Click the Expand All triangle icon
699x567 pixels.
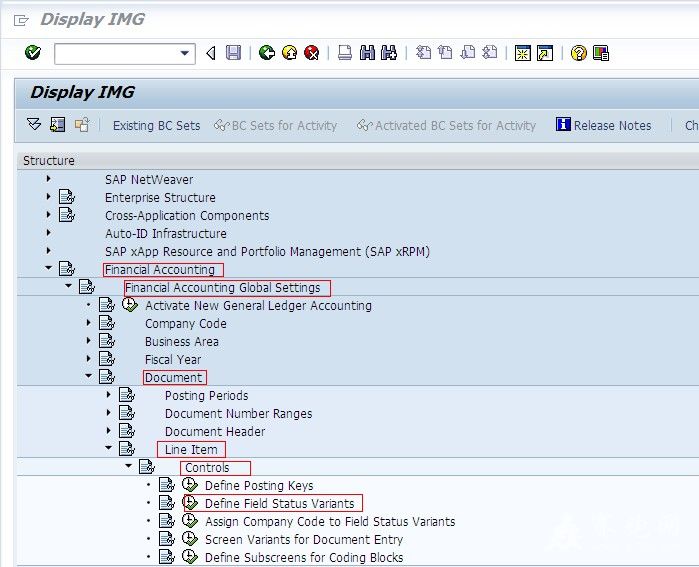[x=34, y=124]
